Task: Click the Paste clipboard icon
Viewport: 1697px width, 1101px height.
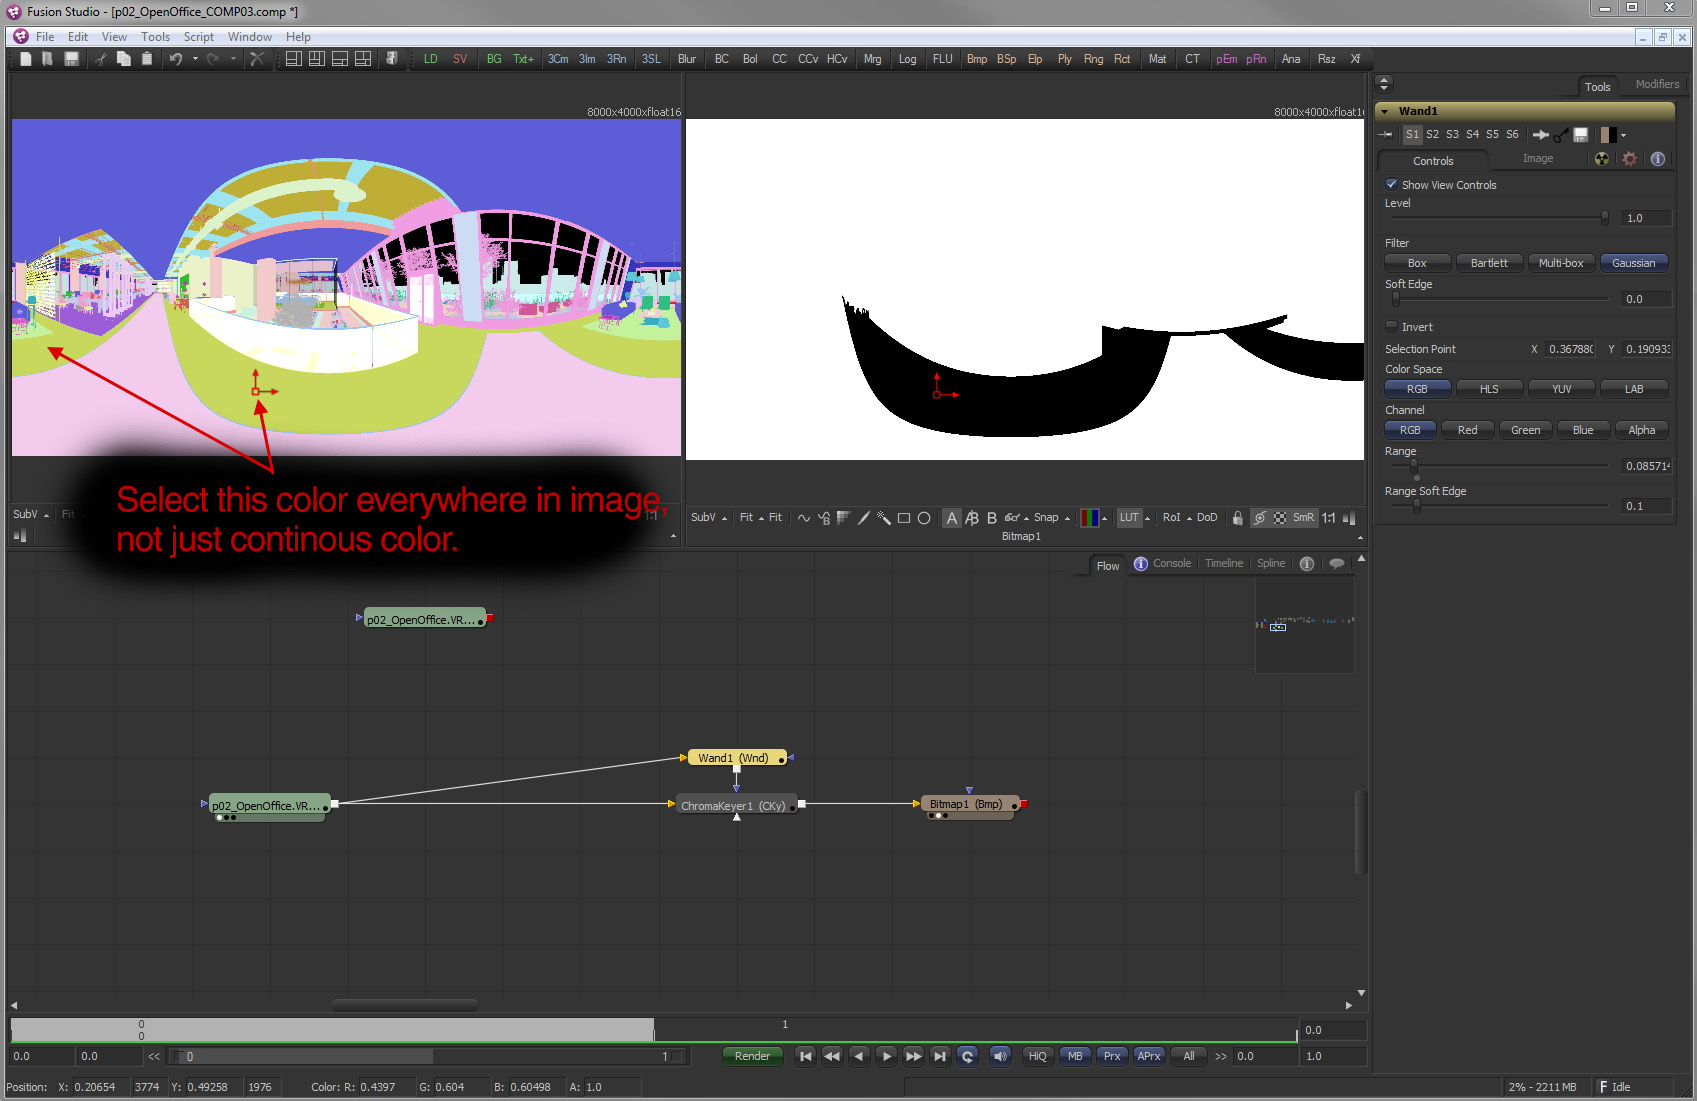Action: pyautogui.click(x=147, y=59)
